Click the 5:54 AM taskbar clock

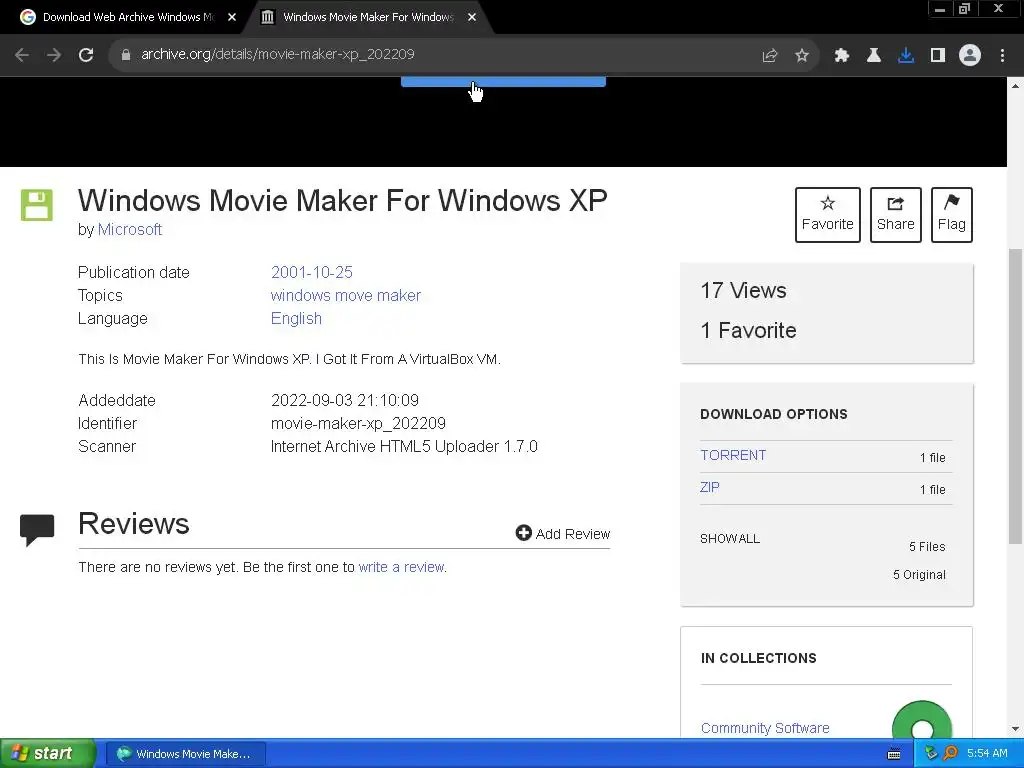(987, 754)
